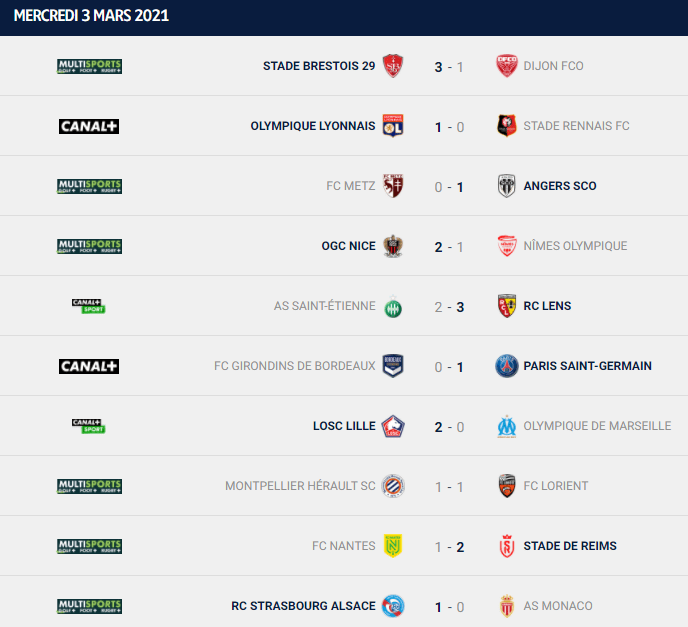Click the Mercredi 3 Mars 2021 header

click(91, 16)
